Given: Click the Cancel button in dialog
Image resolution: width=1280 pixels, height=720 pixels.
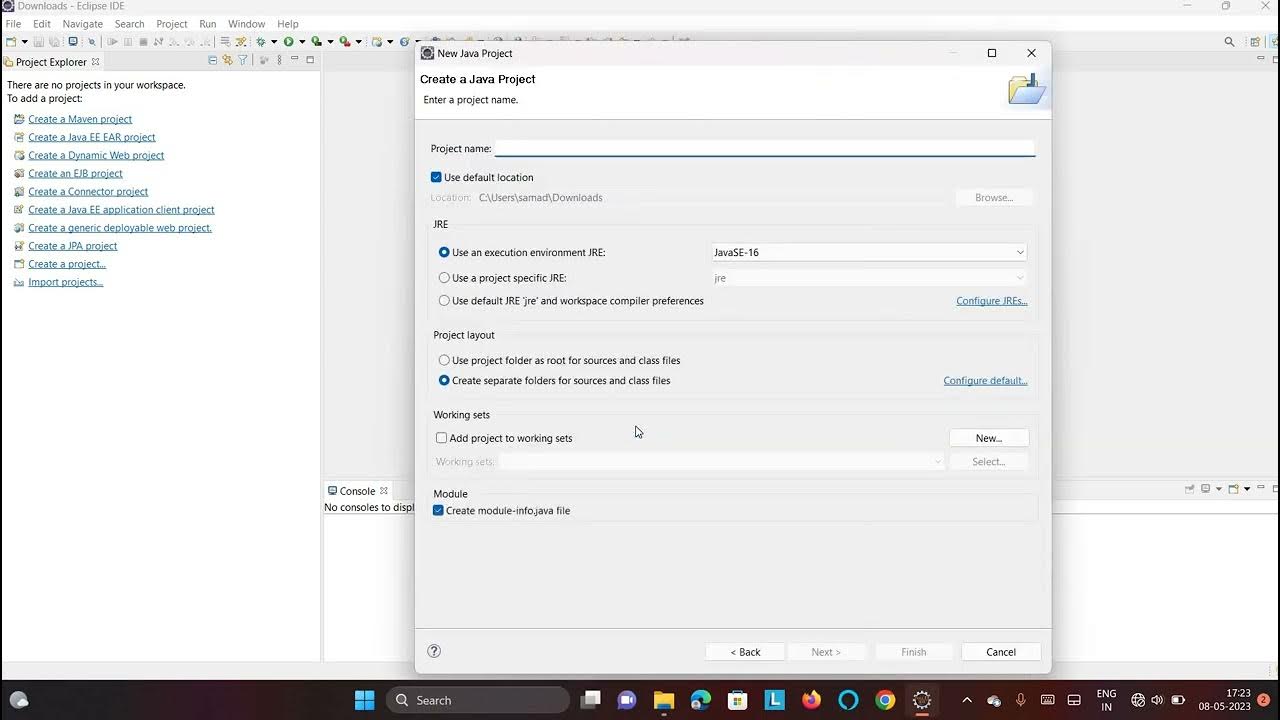Looking at the screenshot, I should click(1001, 652).
